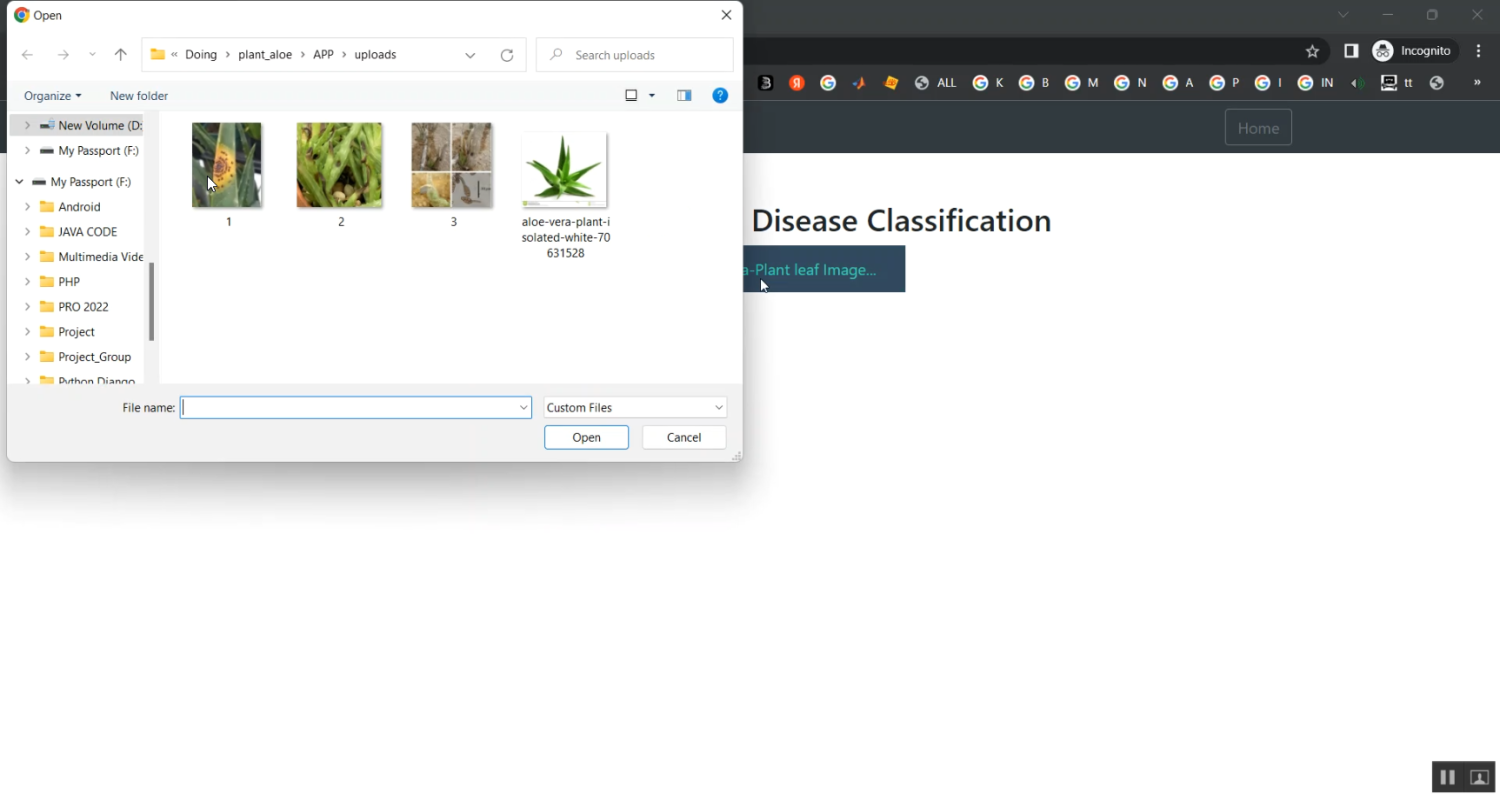The height and width of the screenshot is (794, 1500).
Task: Open the Google bookmark labeled IN
Action: pos(1316,83)
